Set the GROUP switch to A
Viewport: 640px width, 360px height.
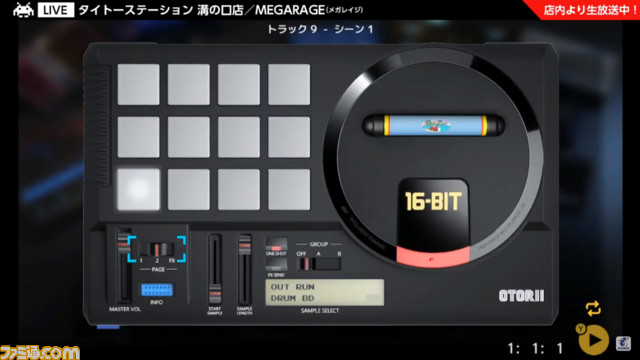(318, 264)
